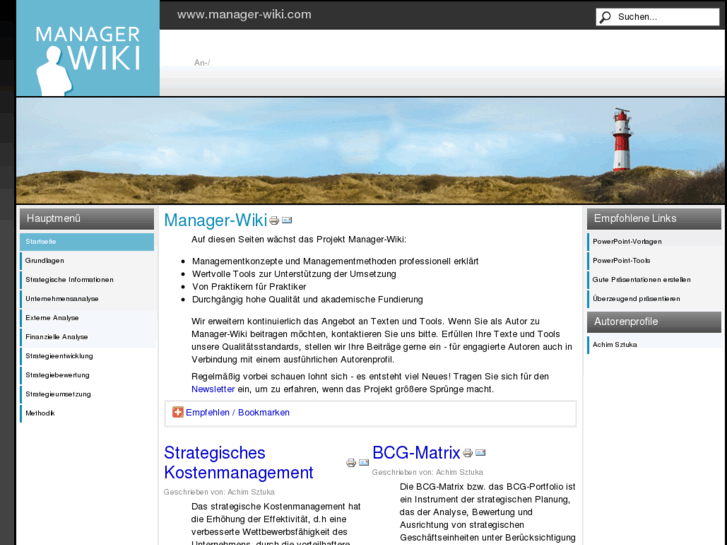Image resolution: width=727 pixels, height=545 pixels.
Task: Click the An-/ link in header
Action: (202, 63)
